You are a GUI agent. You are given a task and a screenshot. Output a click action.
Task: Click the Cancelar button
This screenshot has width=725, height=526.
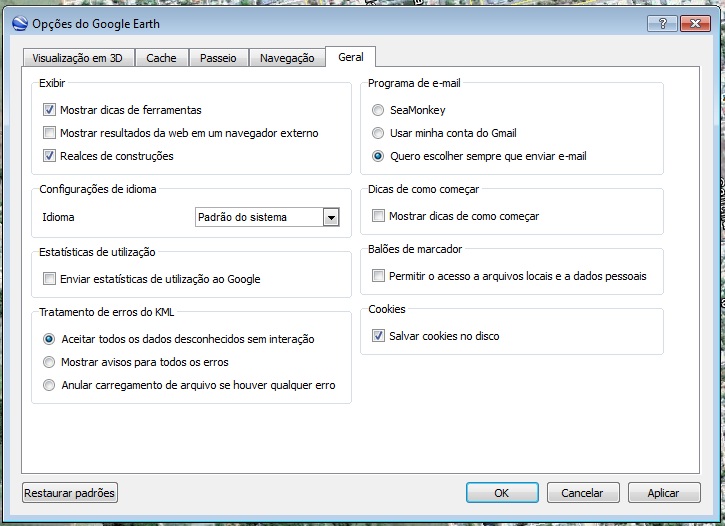pyautogui.click(x=583, y=493)
